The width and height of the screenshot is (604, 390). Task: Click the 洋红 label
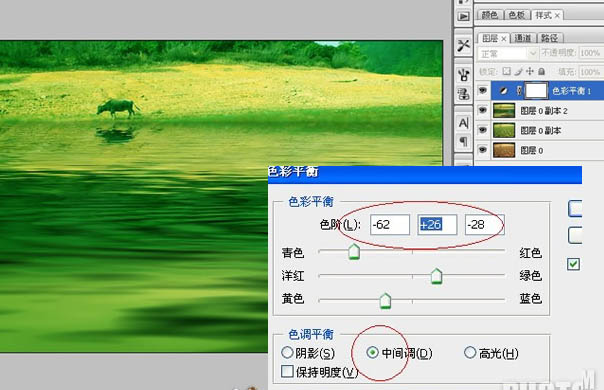pyautogui.click(x=293, y=276)
